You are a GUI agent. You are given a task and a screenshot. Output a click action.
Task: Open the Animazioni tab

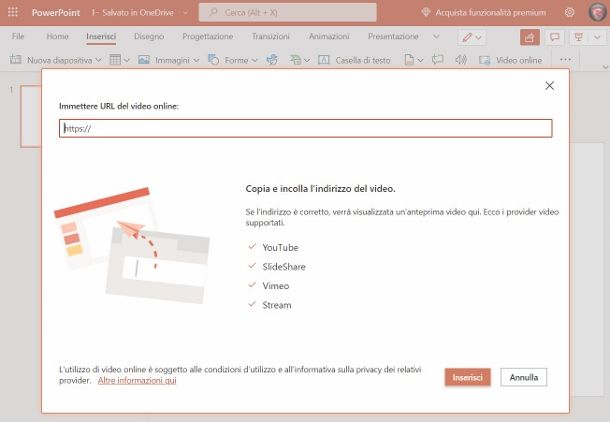coord(329,37)
